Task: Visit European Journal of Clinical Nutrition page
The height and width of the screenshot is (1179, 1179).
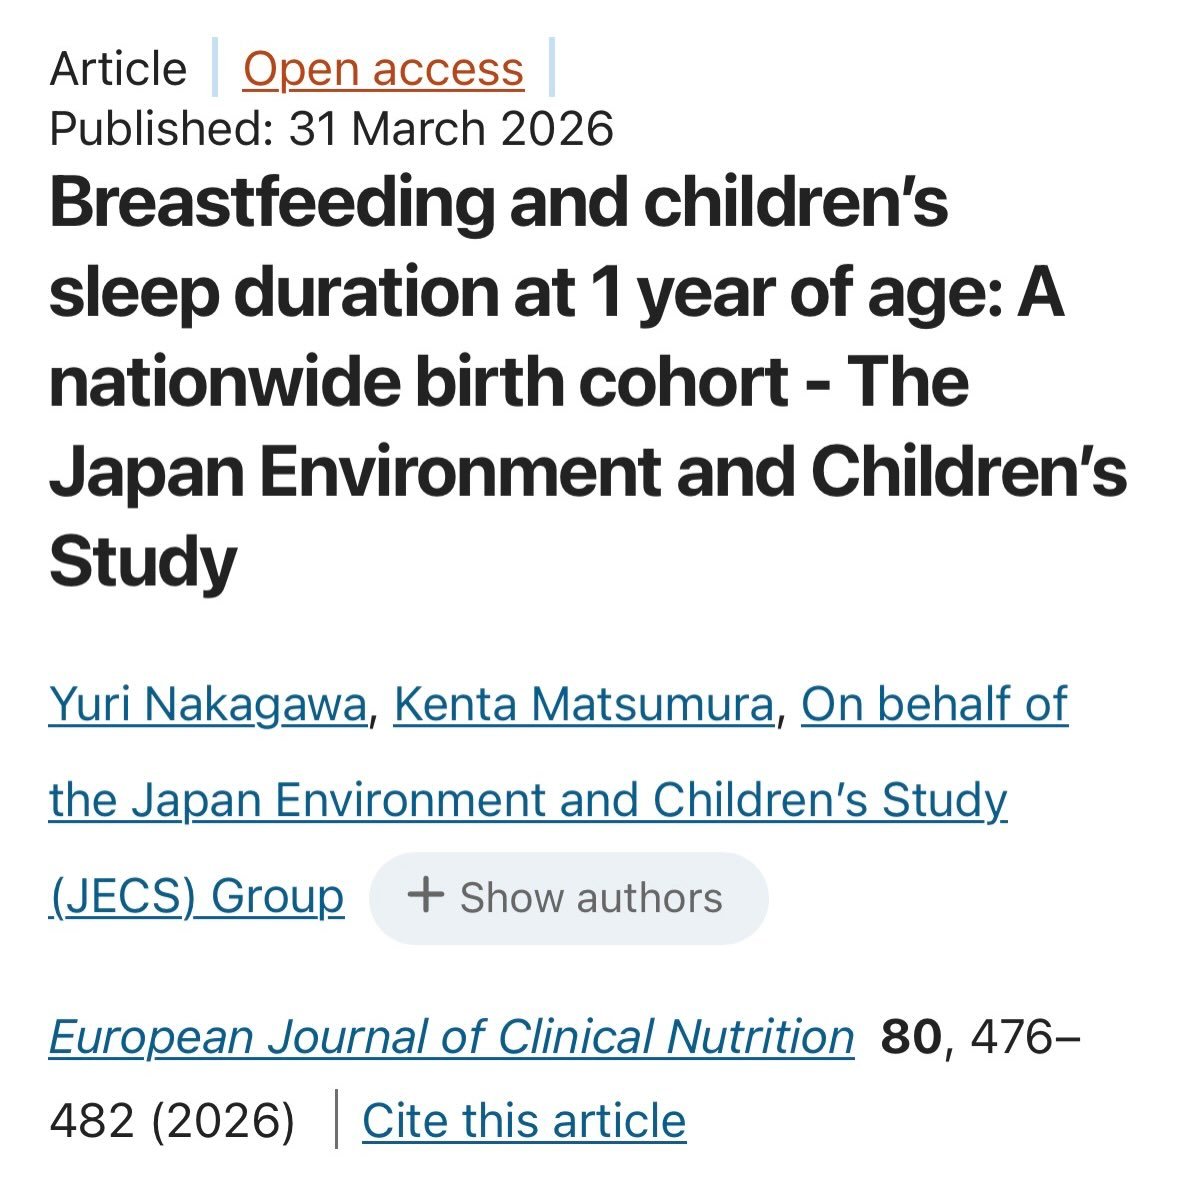Action: coord(451,1038)
